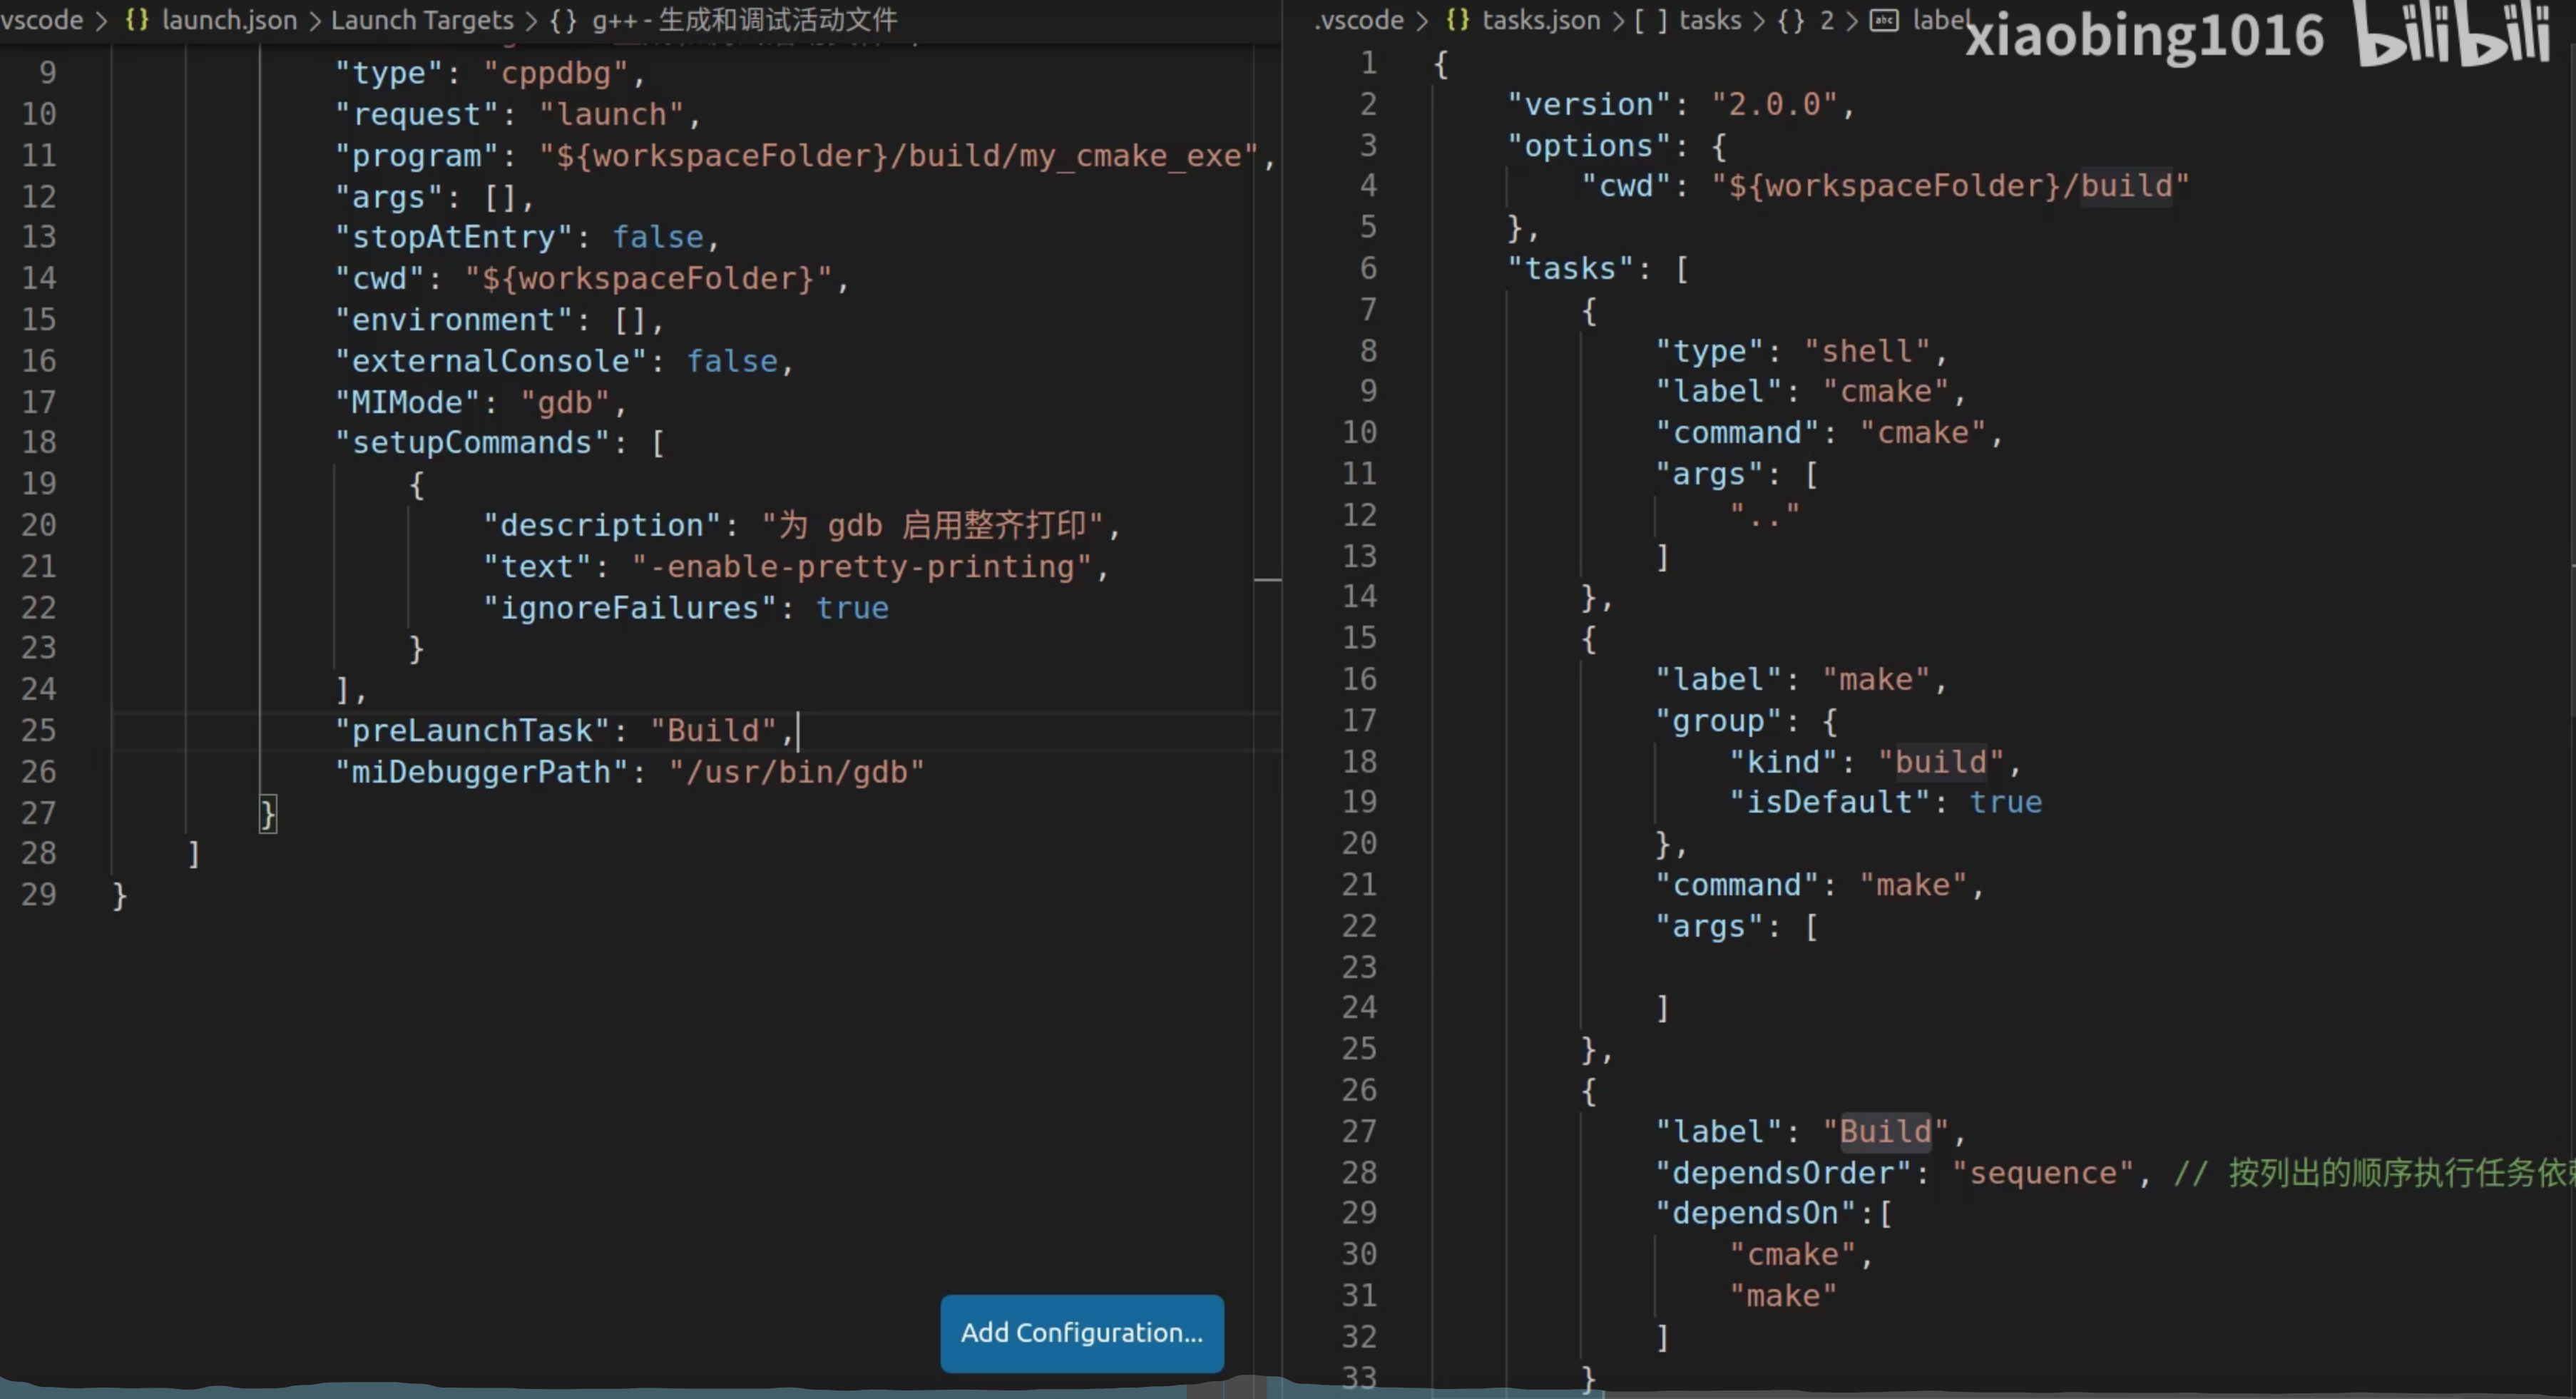Click the "launch" request value
2576x1399 pixels.
612,115
